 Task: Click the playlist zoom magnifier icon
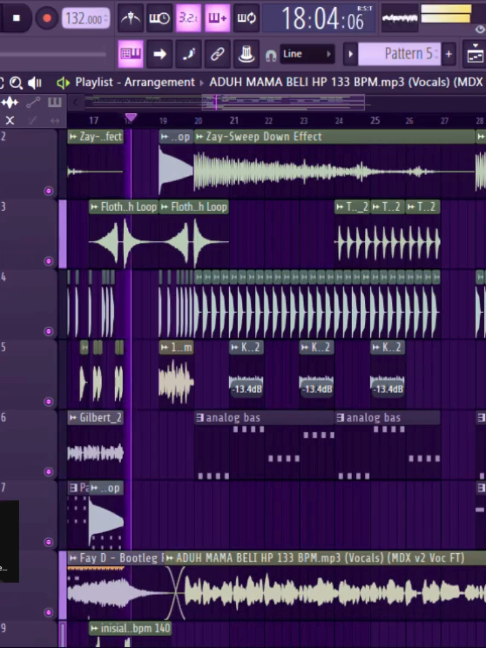pyautogui.click(x=16, y=83)
